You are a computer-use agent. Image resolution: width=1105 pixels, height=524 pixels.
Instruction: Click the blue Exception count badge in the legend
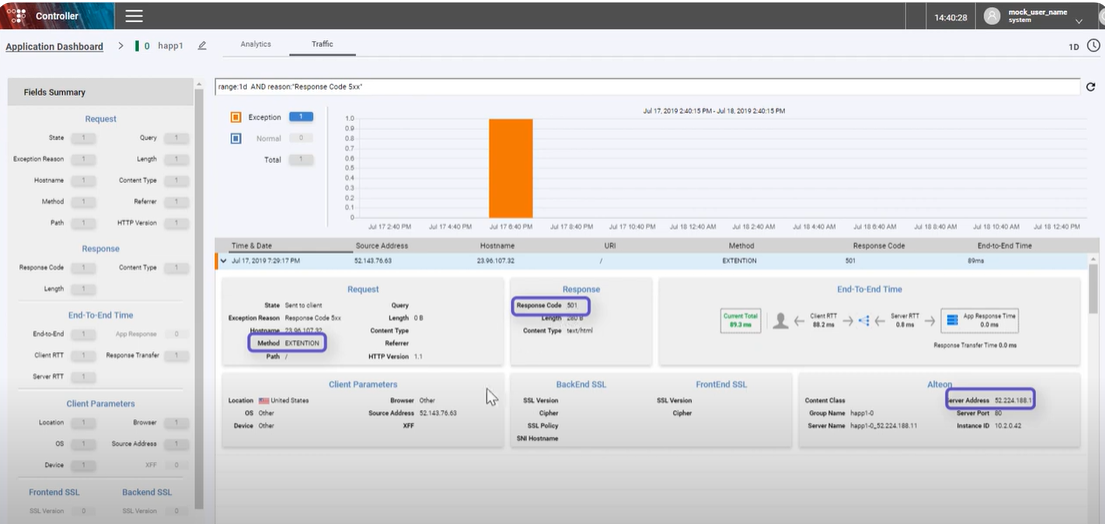[301, 117]
